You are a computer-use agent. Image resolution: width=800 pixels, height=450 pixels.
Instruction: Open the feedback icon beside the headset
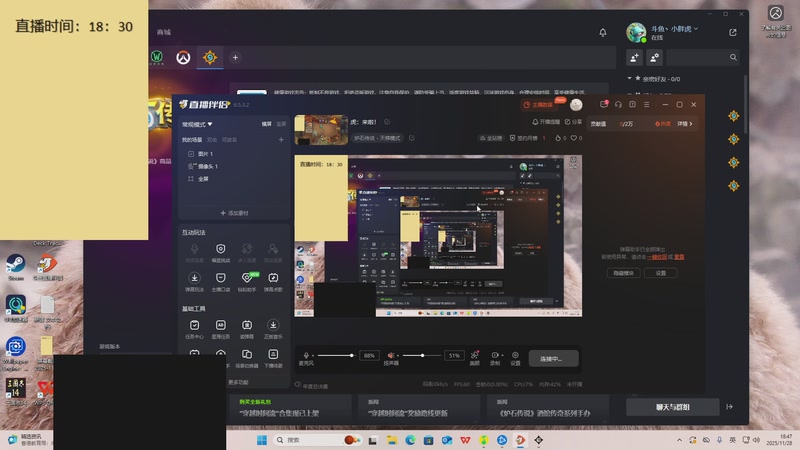click(632, 105)
